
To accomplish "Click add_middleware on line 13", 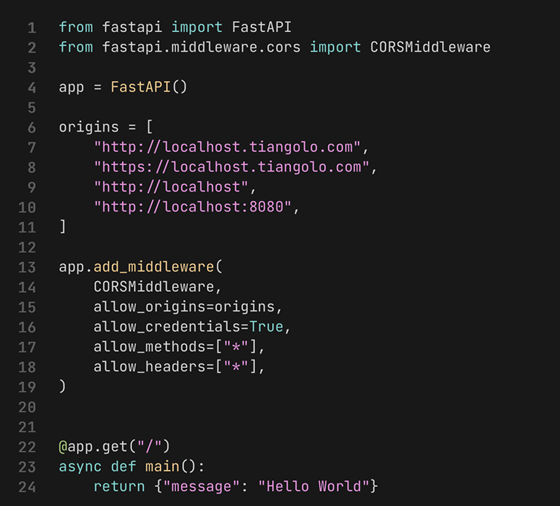I will [x=154, y=267].
